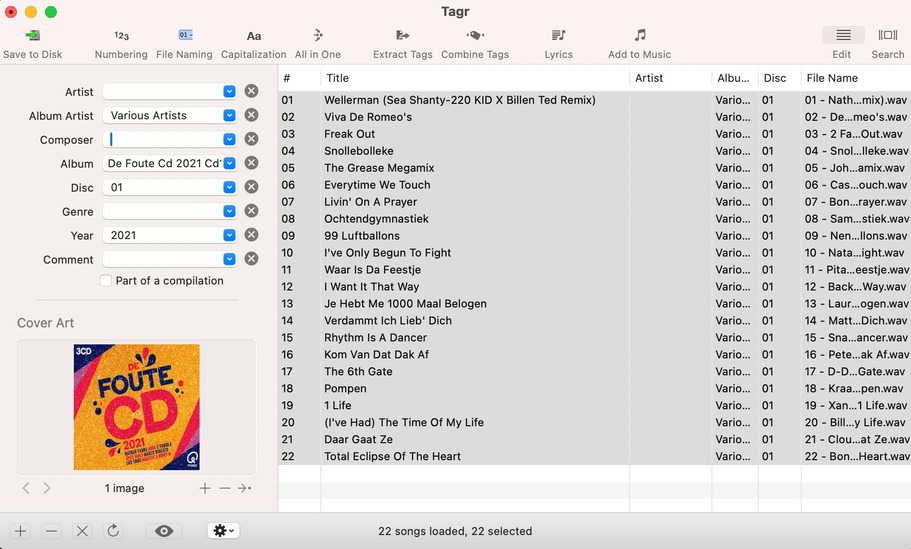Click the Save to Disk toolbar icon

point(33,35)
